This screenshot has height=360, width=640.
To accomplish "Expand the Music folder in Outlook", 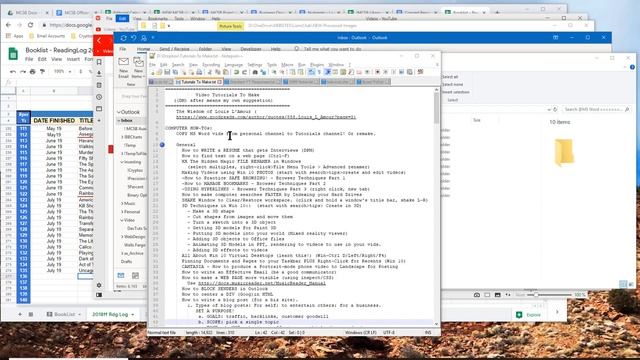I will pos(122,203).
